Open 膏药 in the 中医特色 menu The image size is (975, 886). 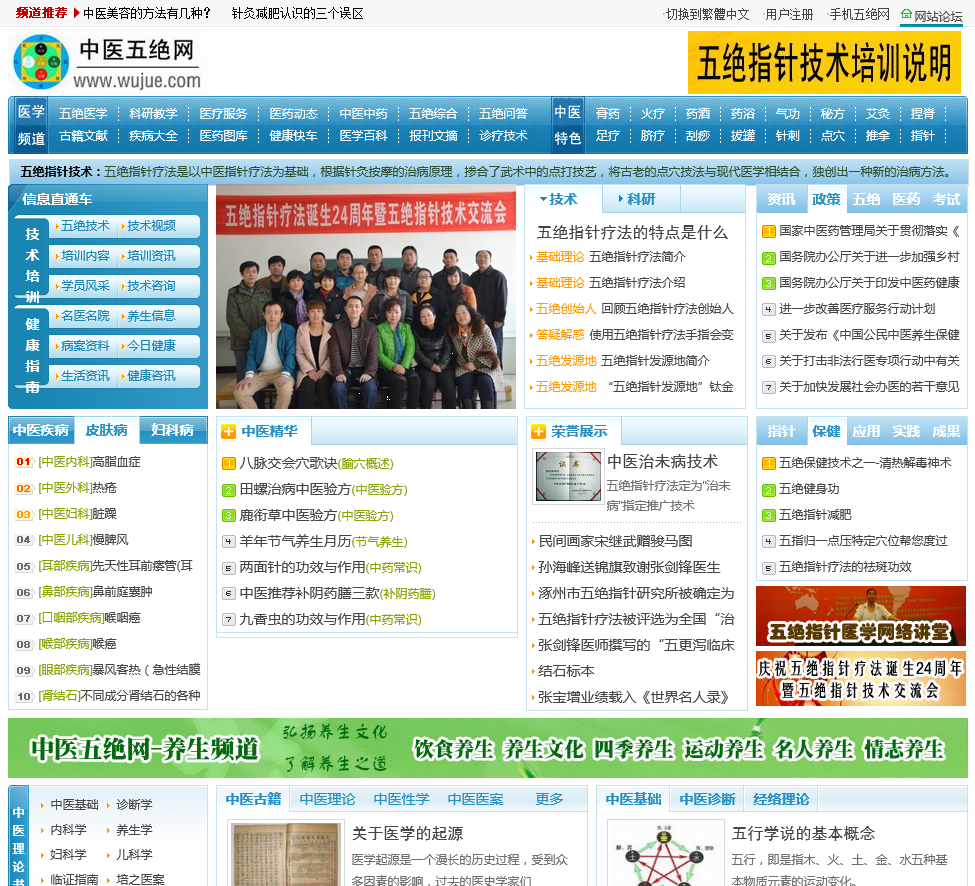(608, 114)
